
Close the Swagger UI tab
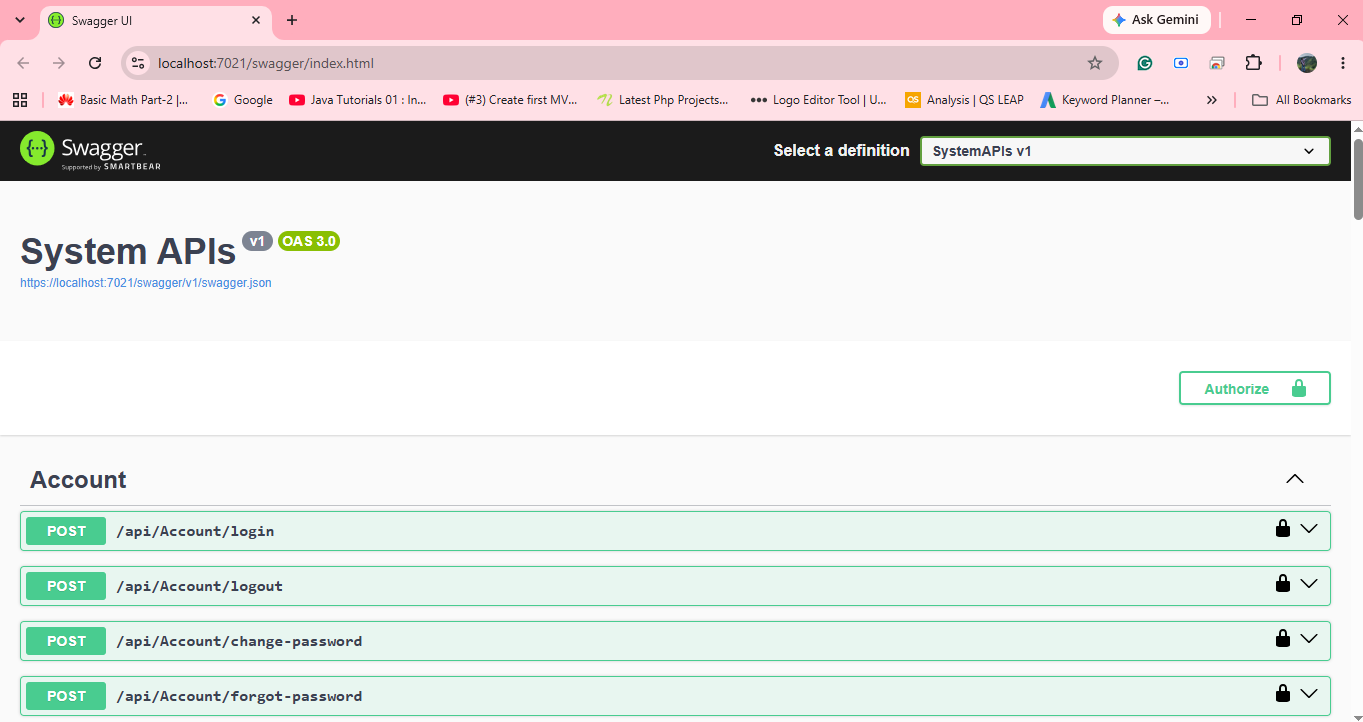point(257,20)
